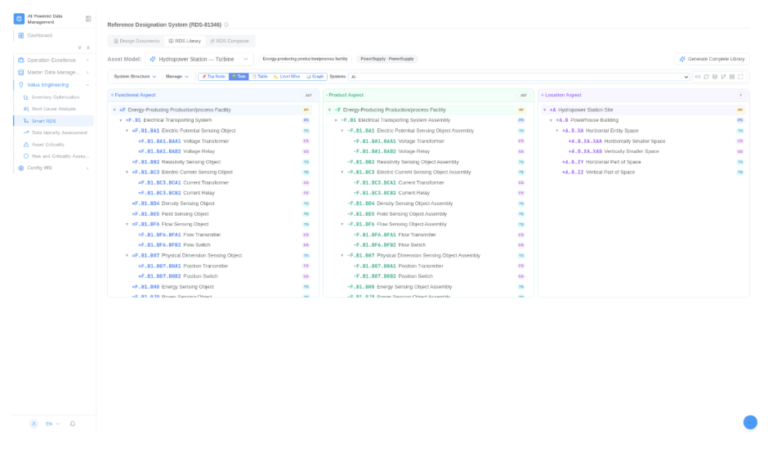Open Root Cause Analysis via its icon
Viewport: 768px width, 457px height.
pyautogui.click(x=26, y=109)
